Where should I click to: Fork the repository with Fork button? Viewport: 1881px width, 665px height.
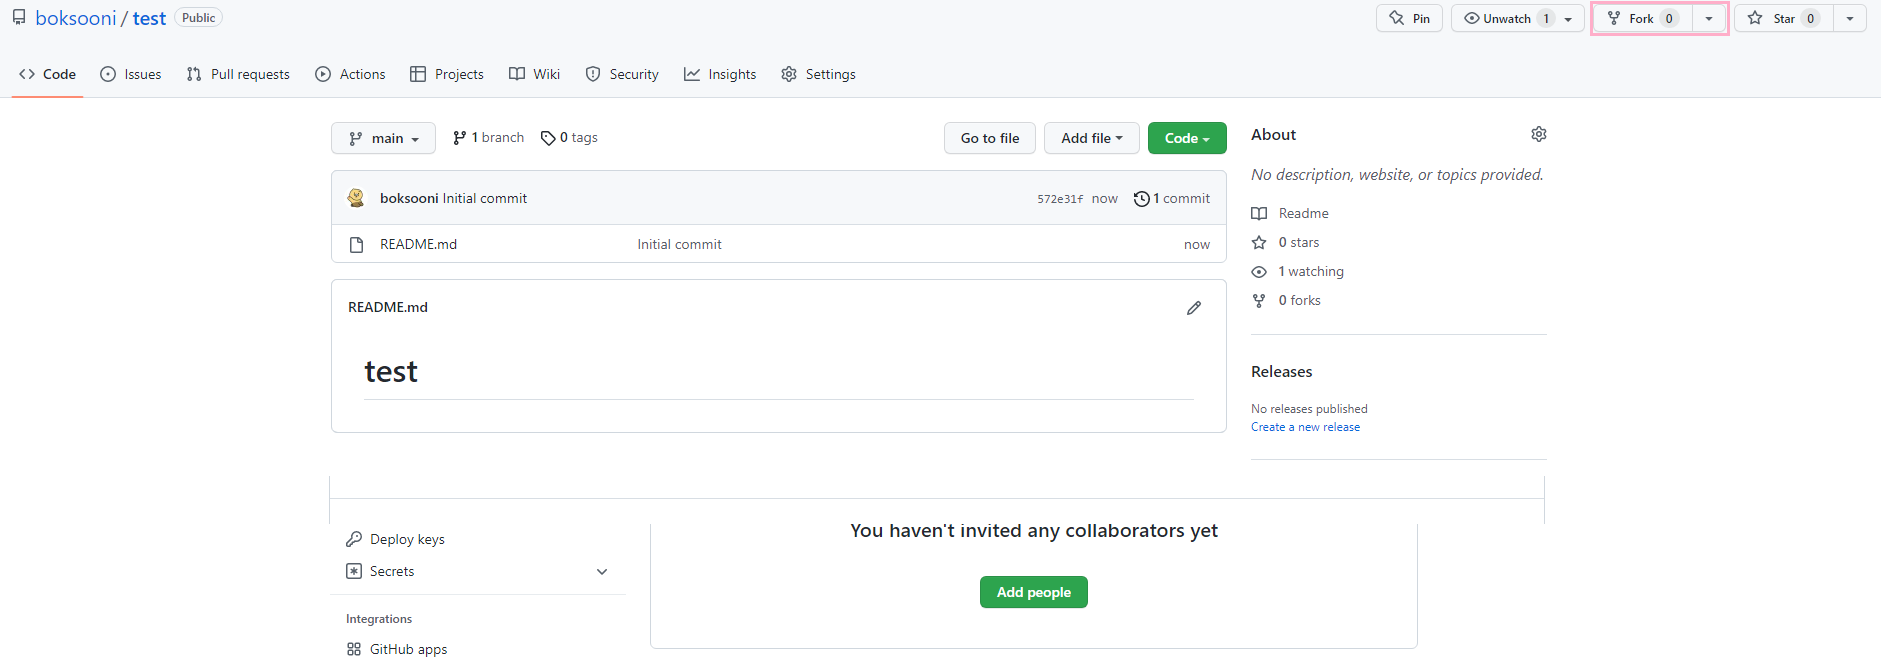tap(1642, 18)
